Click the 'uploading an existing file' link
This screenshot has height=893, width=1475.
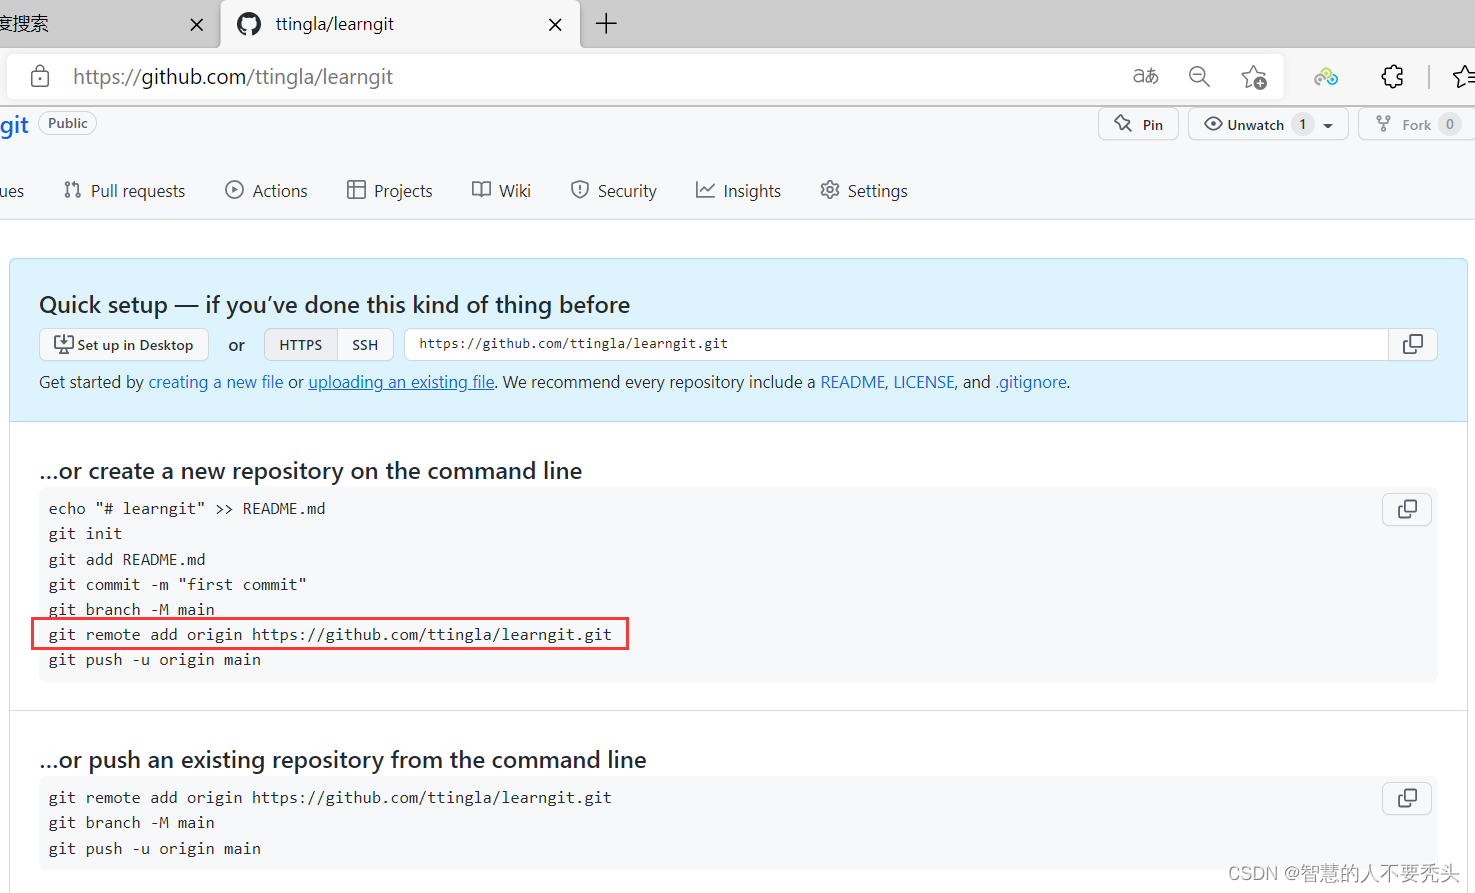400,381
